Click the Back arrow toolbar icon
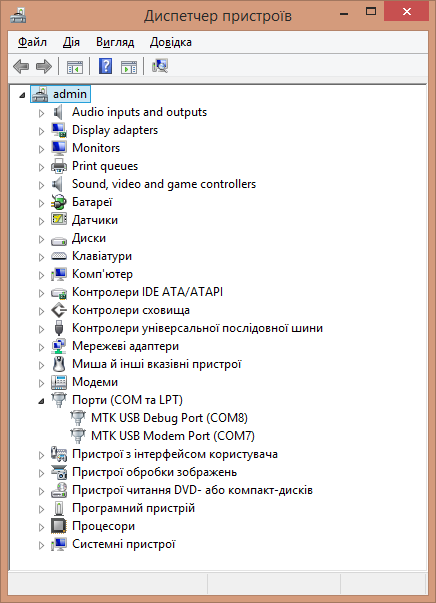The width and height of the screenshot is (436, 603). [21, 67]
